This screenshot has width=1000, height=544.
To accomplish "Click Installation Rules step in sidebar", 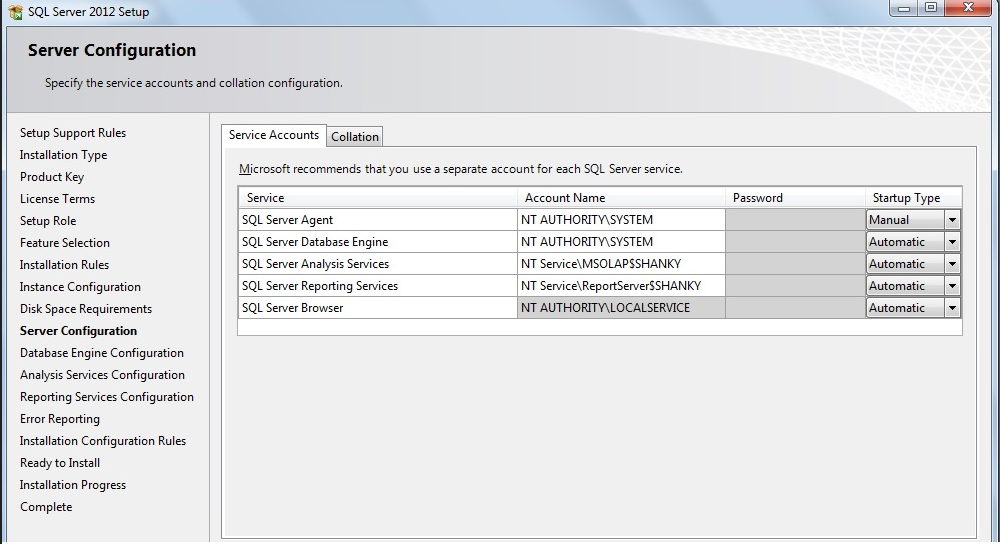I will [x=64, y=265].
